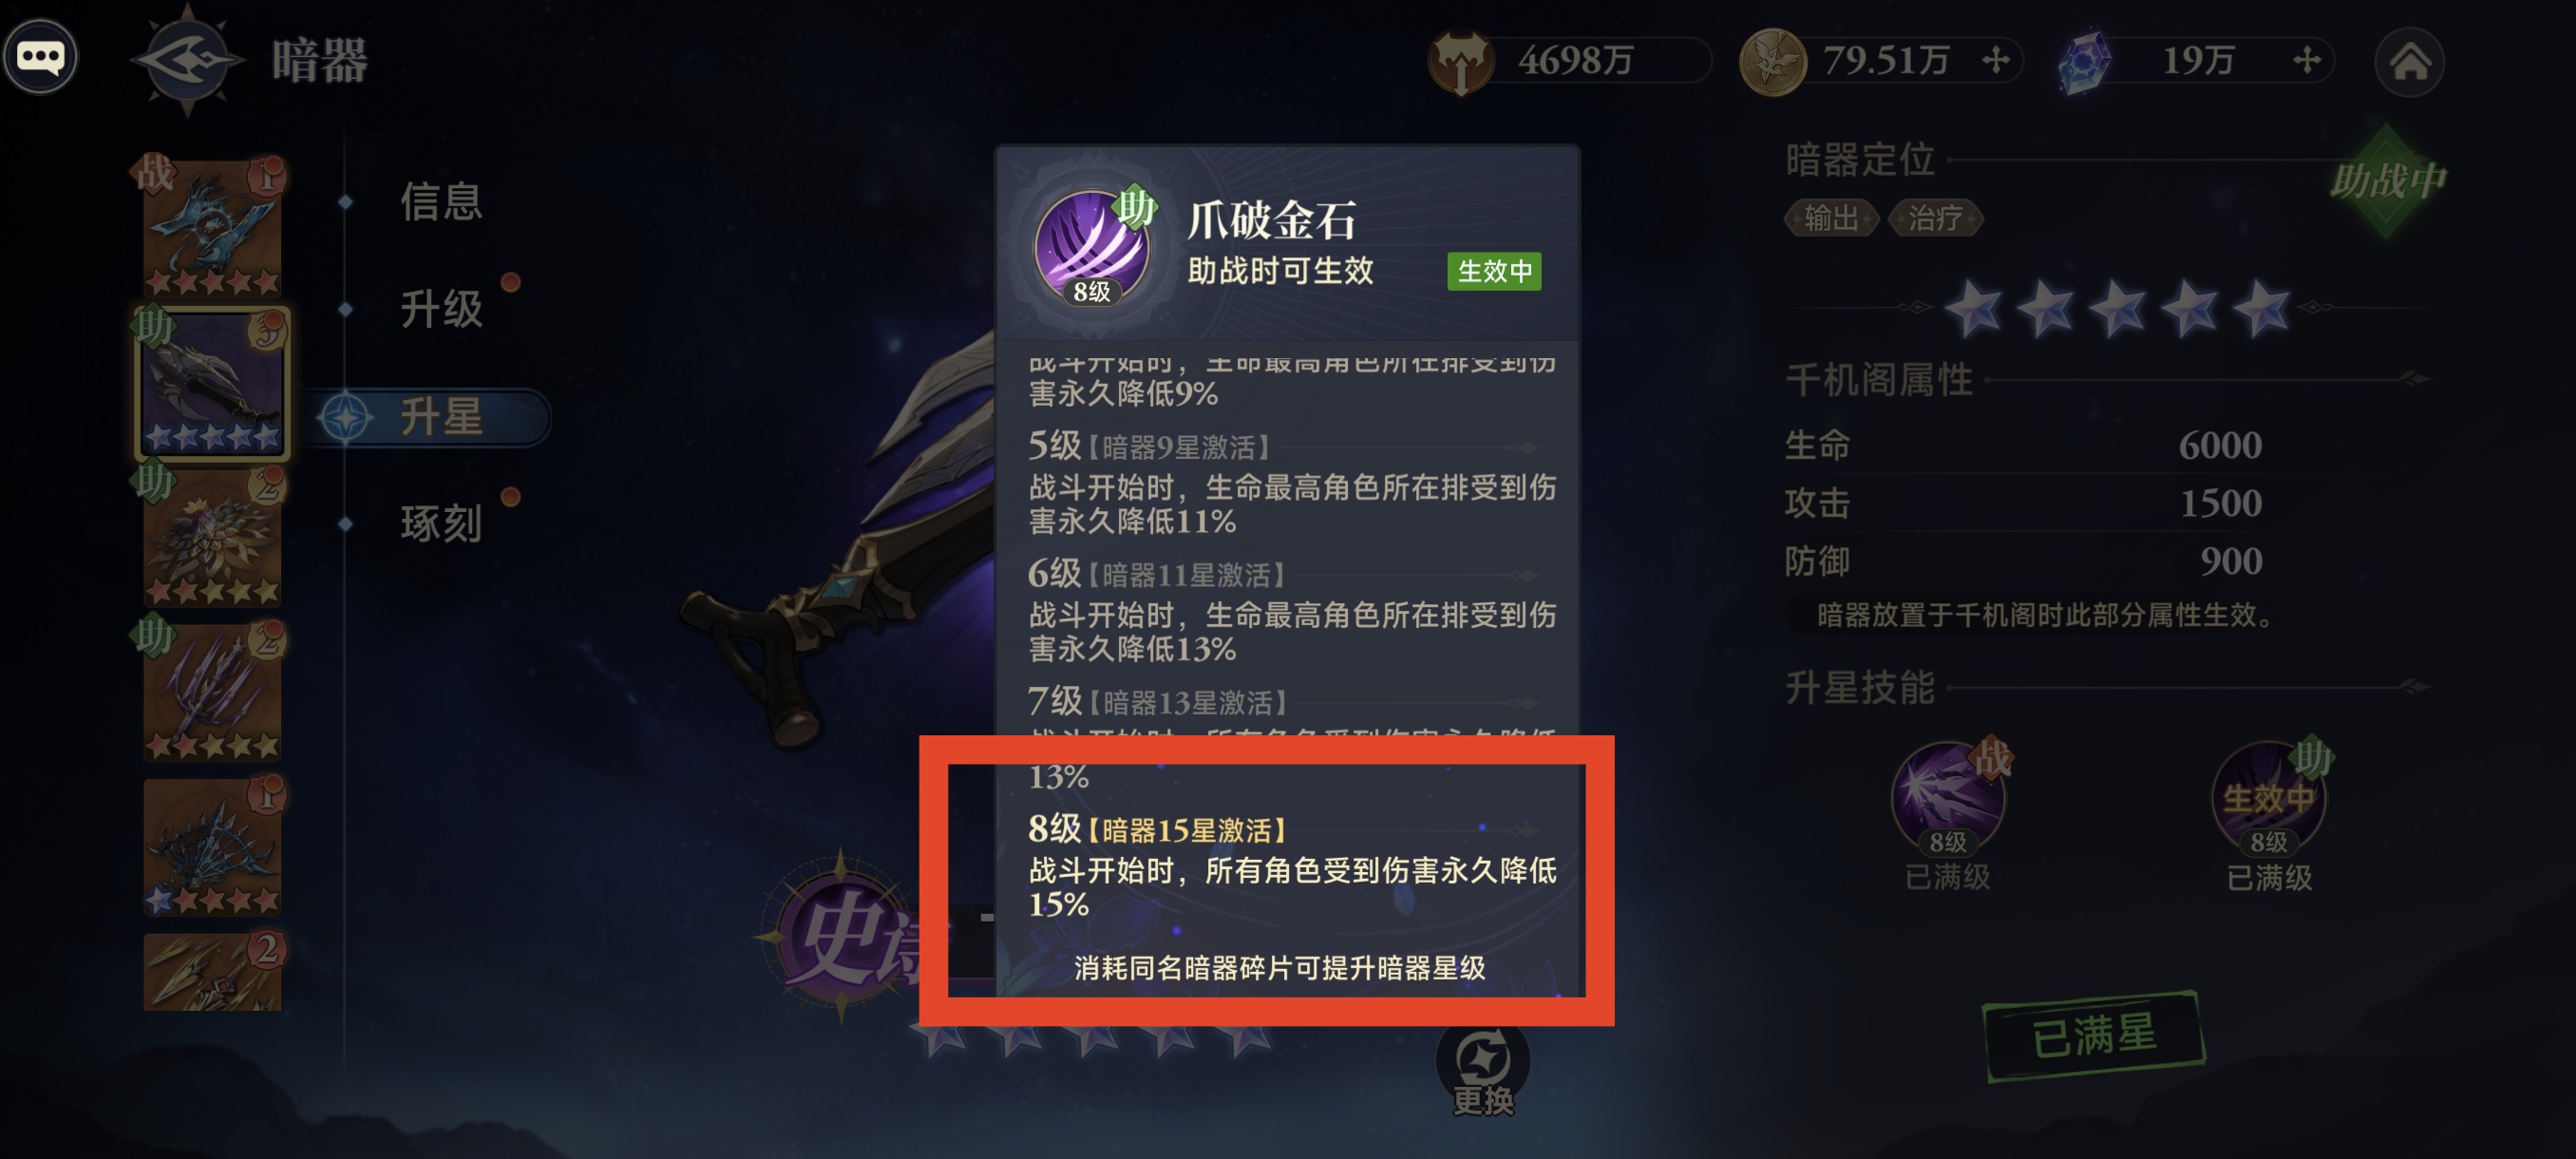The height and width of the screenshot is (1159, 2576).
Task: Tap the 已满星 button
Action: click(x=2093, y=1035)
